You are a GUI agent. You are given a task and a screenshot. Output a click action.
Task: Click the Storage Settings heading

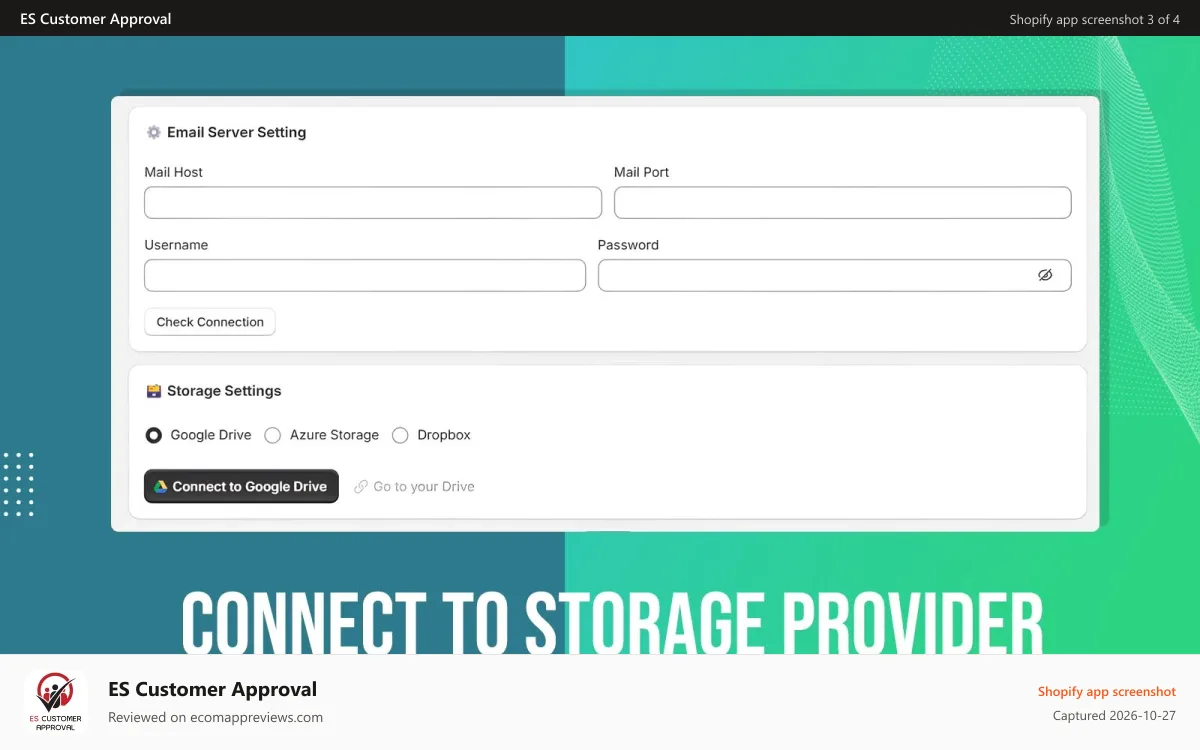[224, 391]
